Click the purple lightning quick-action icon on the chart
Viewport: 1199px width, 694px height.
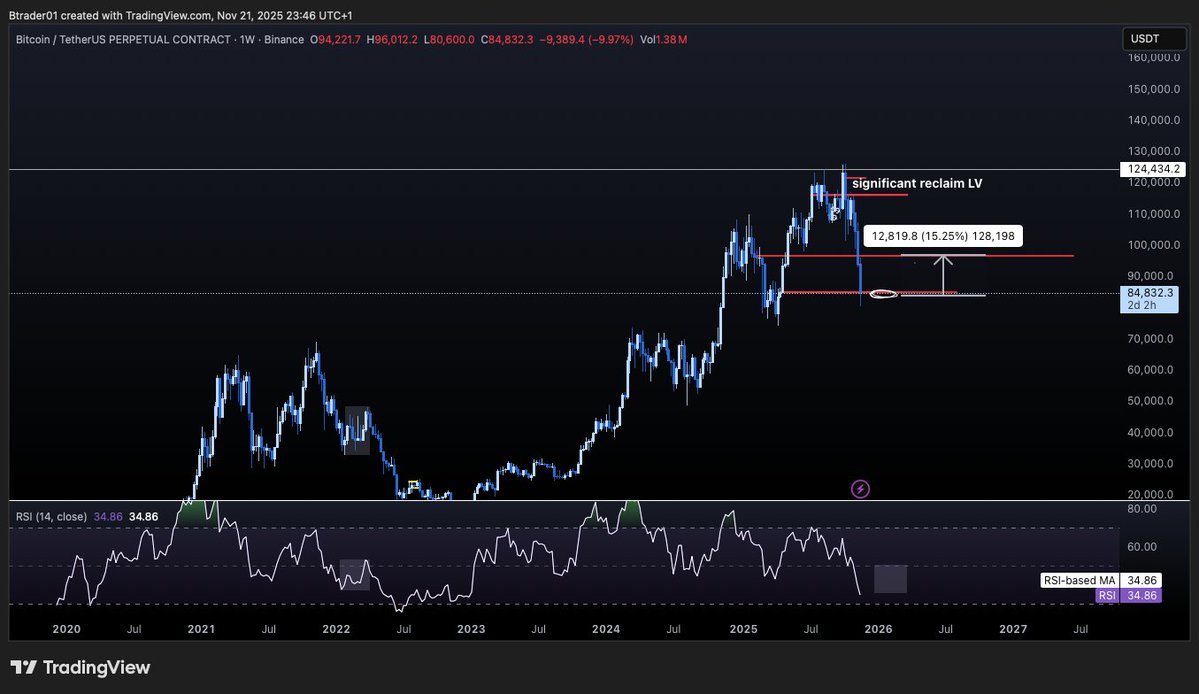(x=859, y=490)
